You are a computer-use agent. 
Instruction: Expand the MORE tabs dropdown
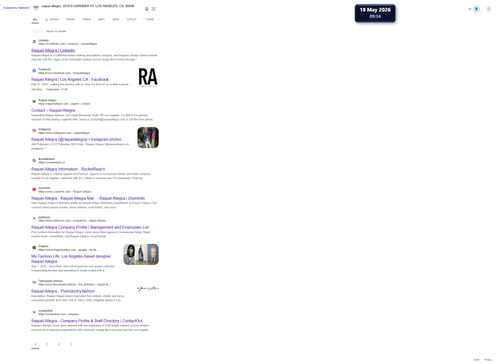pyautogui.click(x=149, y=19)
